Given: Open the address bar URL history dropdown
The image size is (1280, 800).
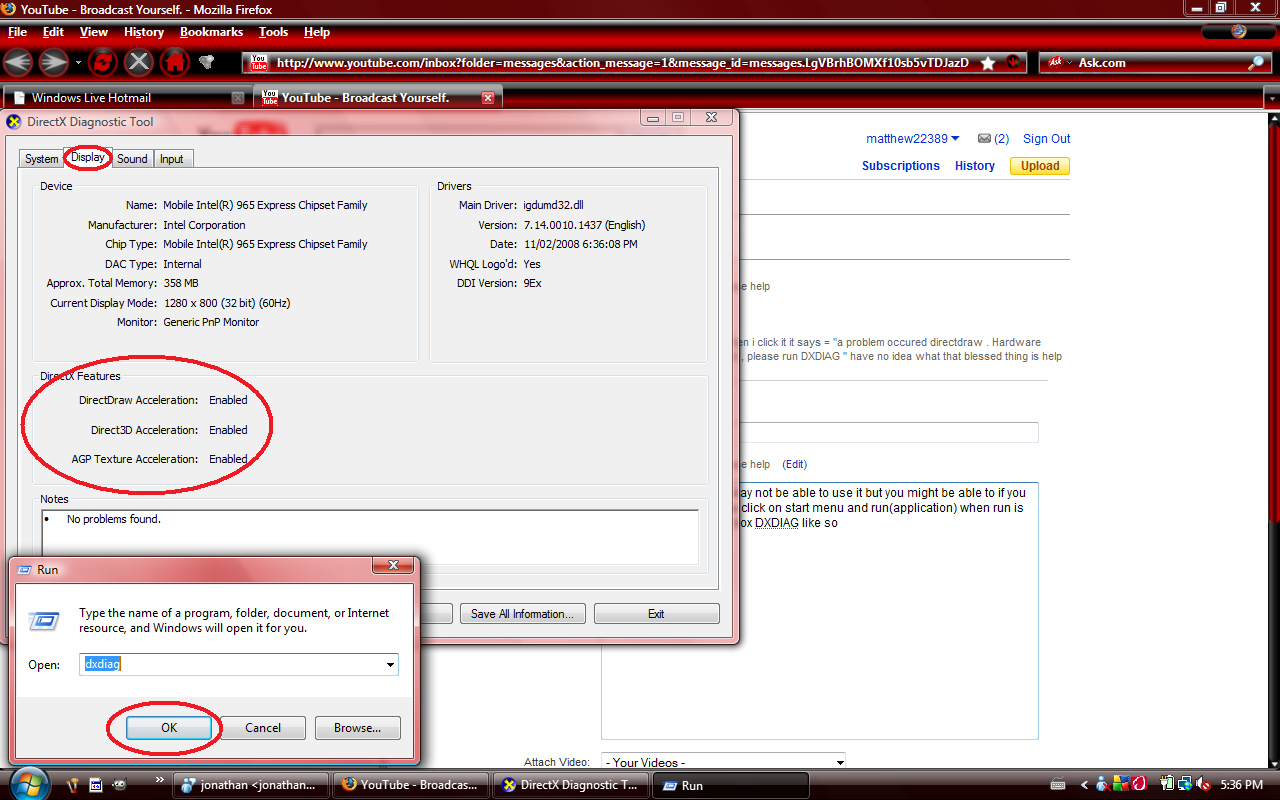Looking at the screenshot, I should [x=1015, y=63].
